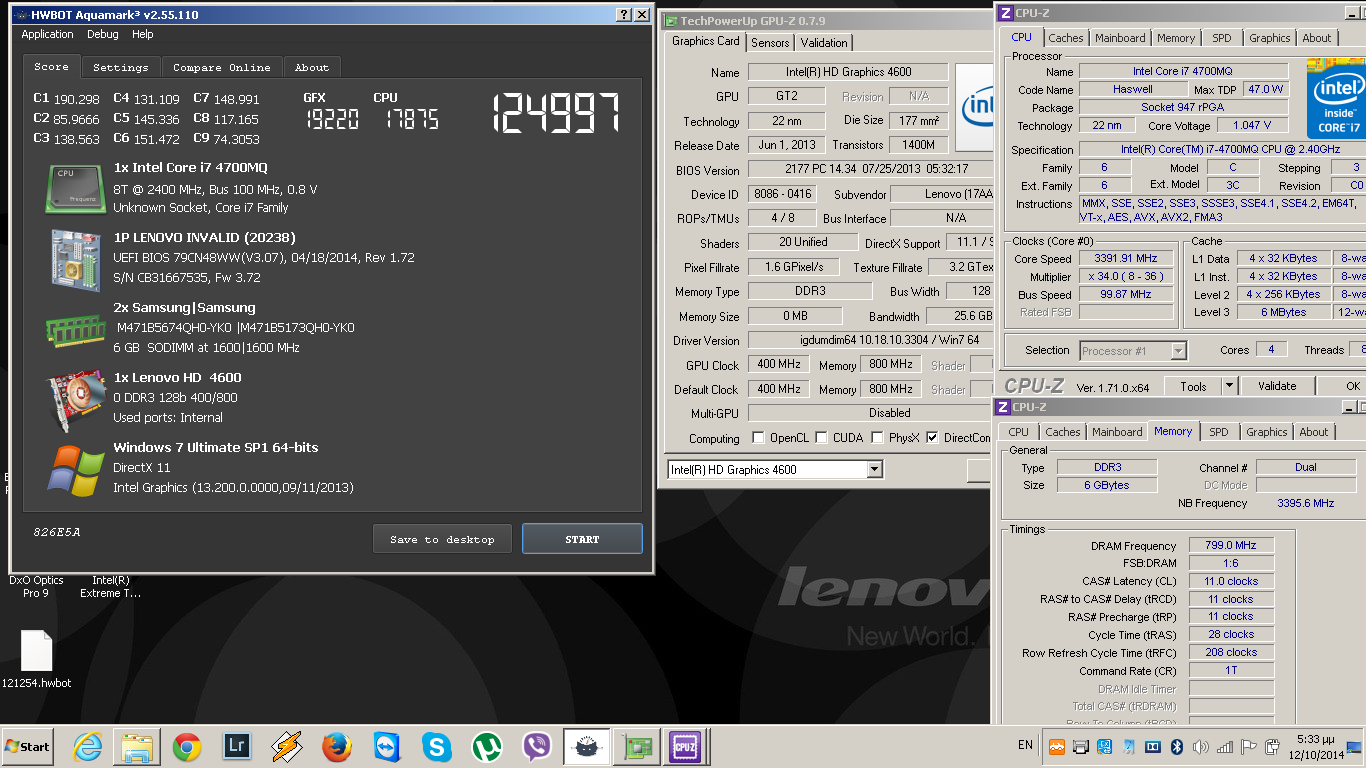Image resolution: width=1366 pixels, height=768 pixels.
Task: Click the Tools button in CPU-Z
Action: point(1193,386)
